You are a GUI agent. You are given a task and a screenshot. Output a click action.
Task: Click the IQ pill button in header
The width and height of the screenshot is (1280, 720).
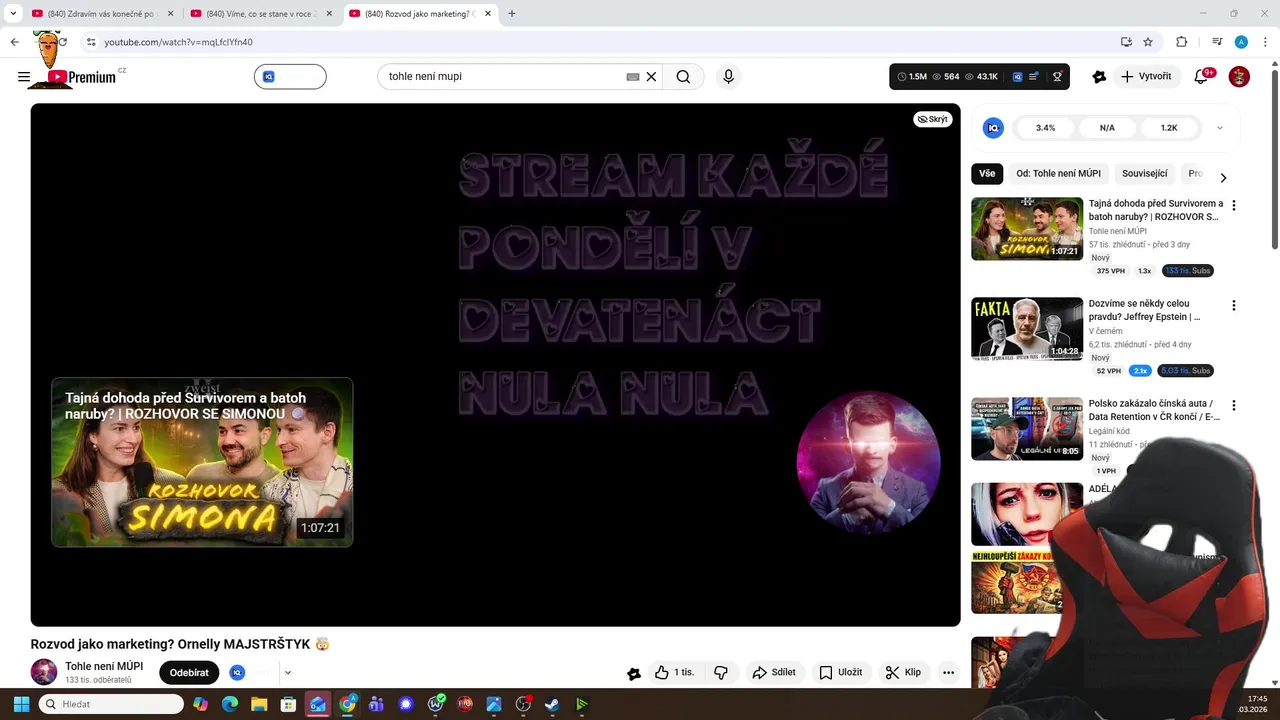tap(290, 76)
